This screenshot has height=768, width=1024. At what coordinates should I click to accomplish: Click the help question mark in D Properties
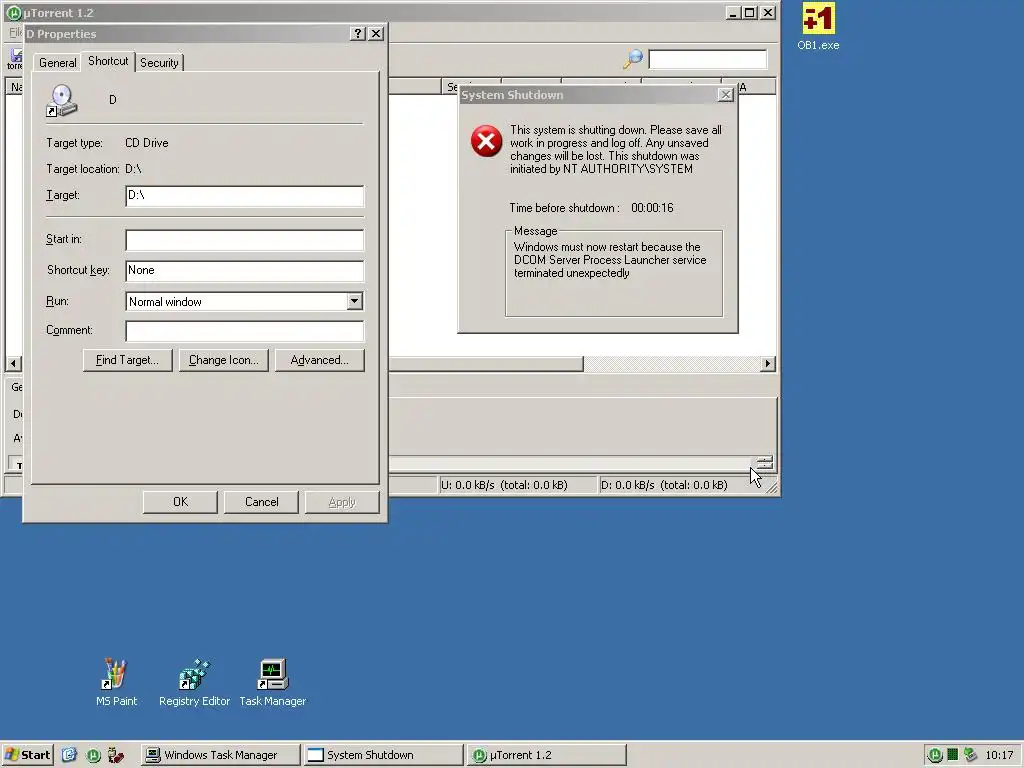coord(357,33)
